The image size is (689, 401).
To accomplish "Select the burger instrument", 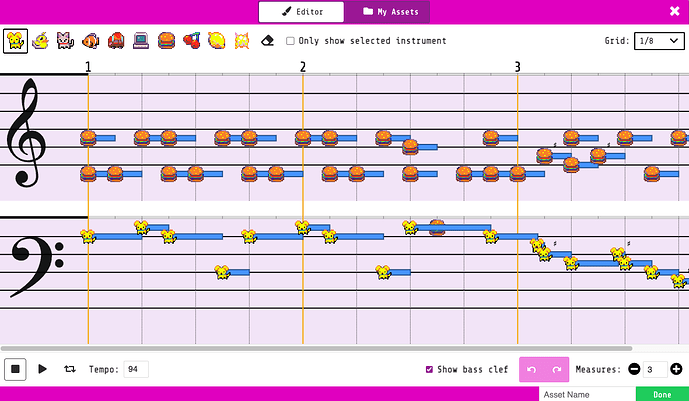I will (x=167, y=41).
